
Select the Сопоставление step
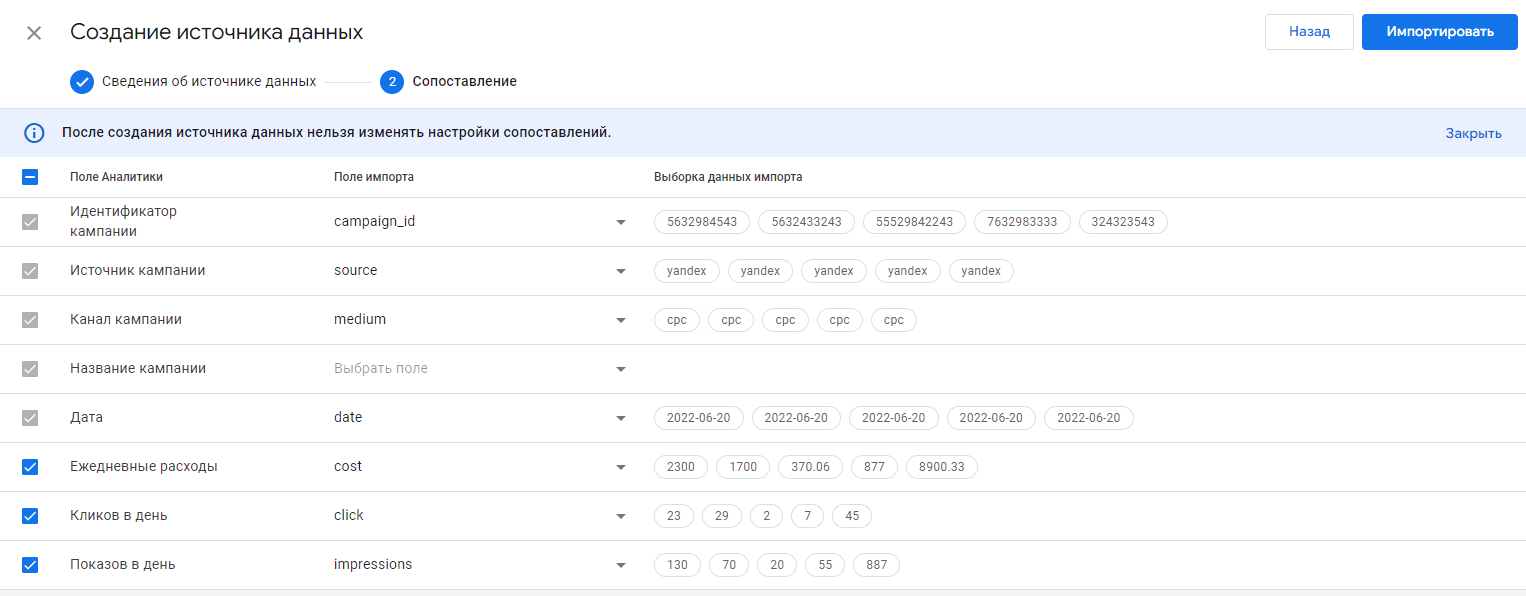(465, 82)
